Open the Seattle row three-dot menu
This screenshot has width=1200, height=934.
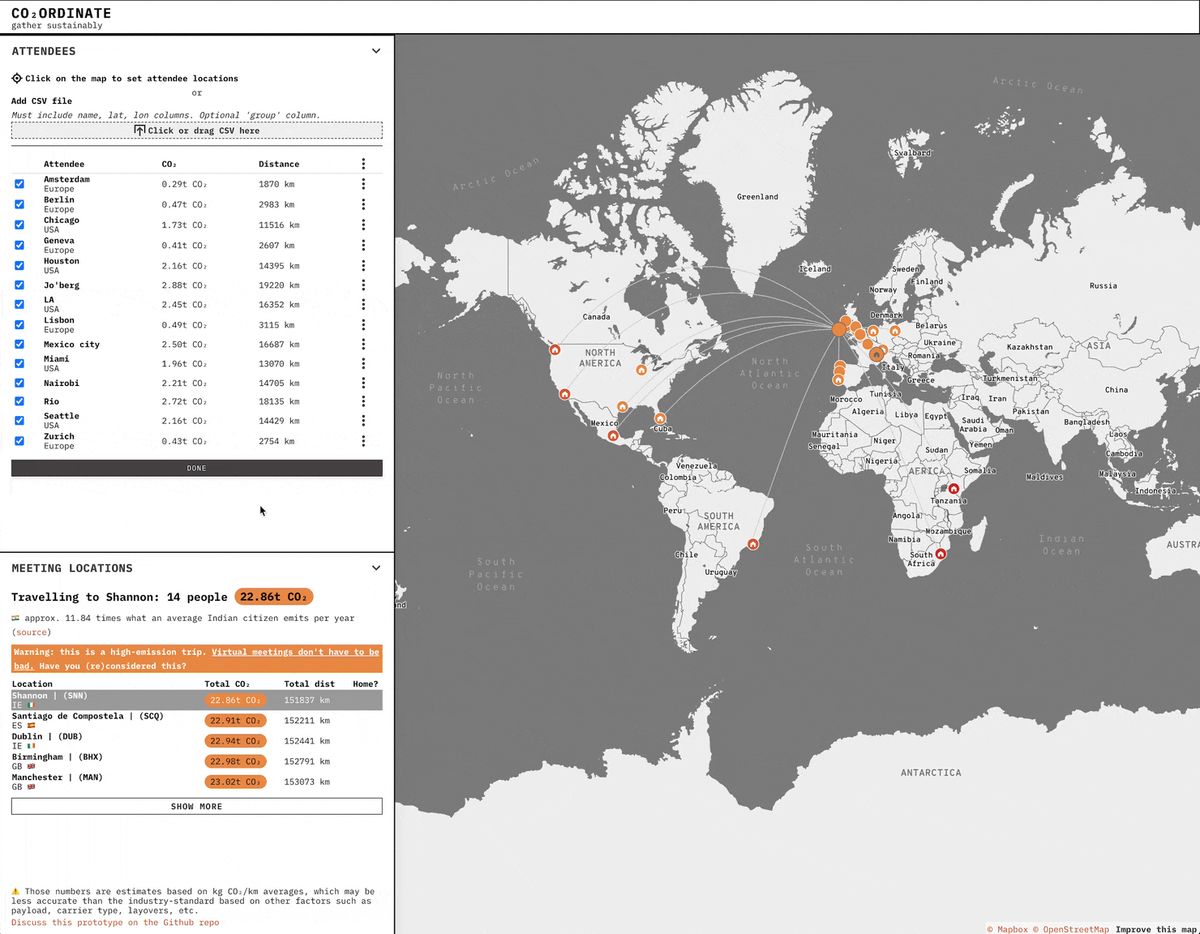point(363,421)
